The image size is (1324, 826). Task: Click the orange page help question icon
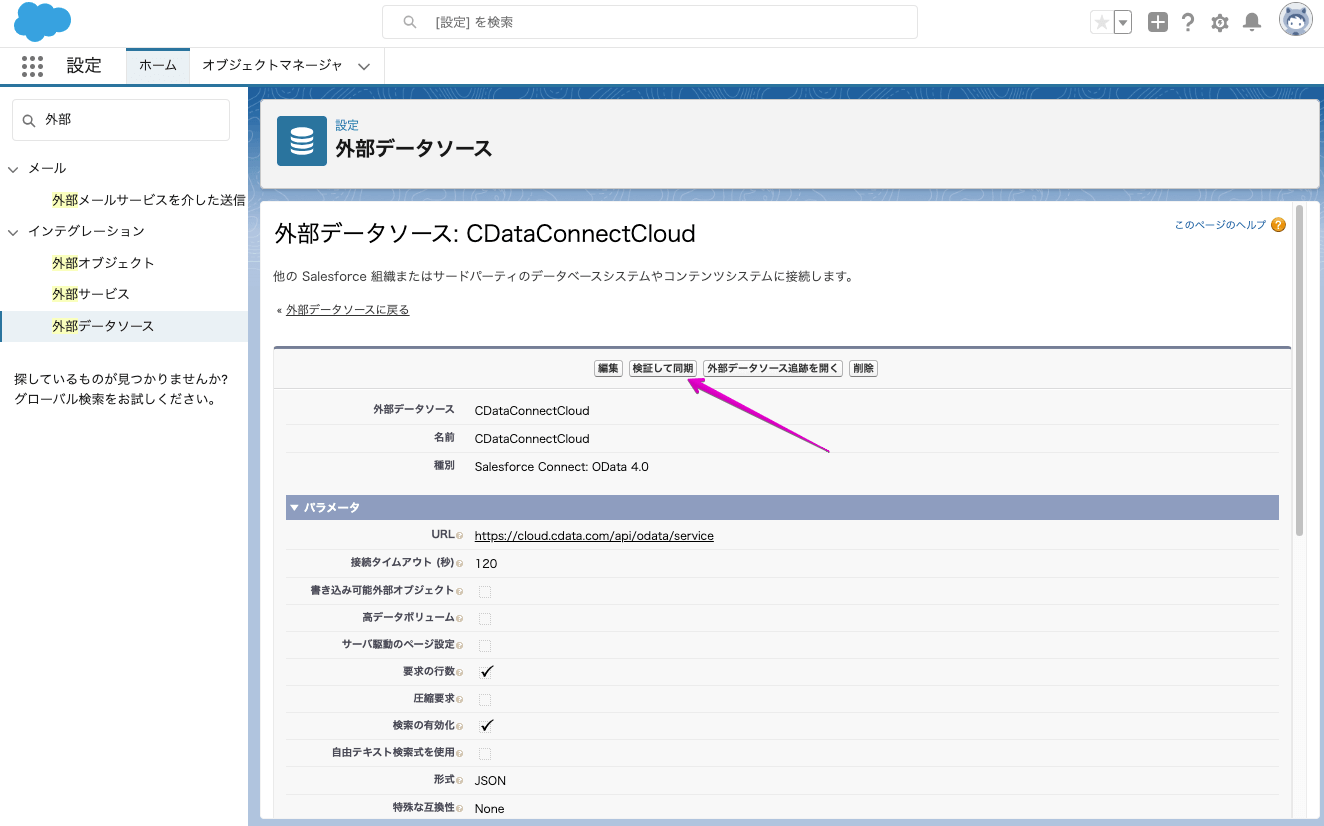1278,225
